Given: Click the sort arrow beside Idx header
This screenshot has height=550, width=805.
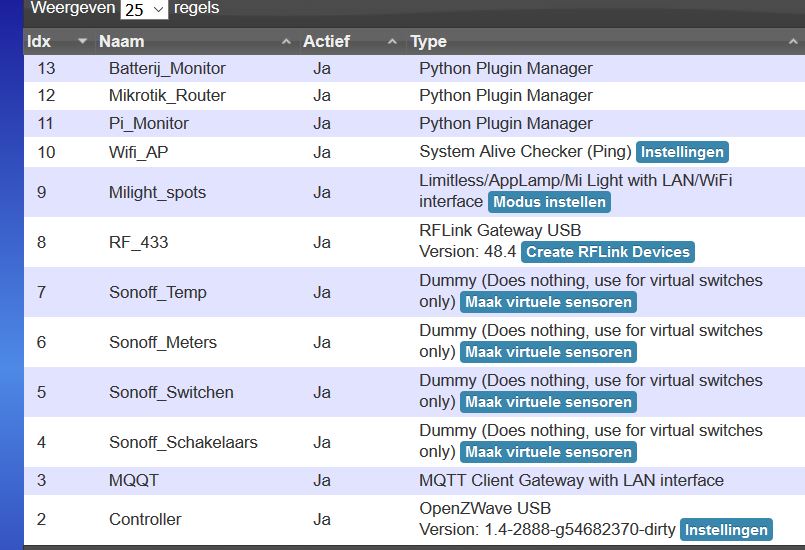Looking at the screenshot, I should [82, 42].
